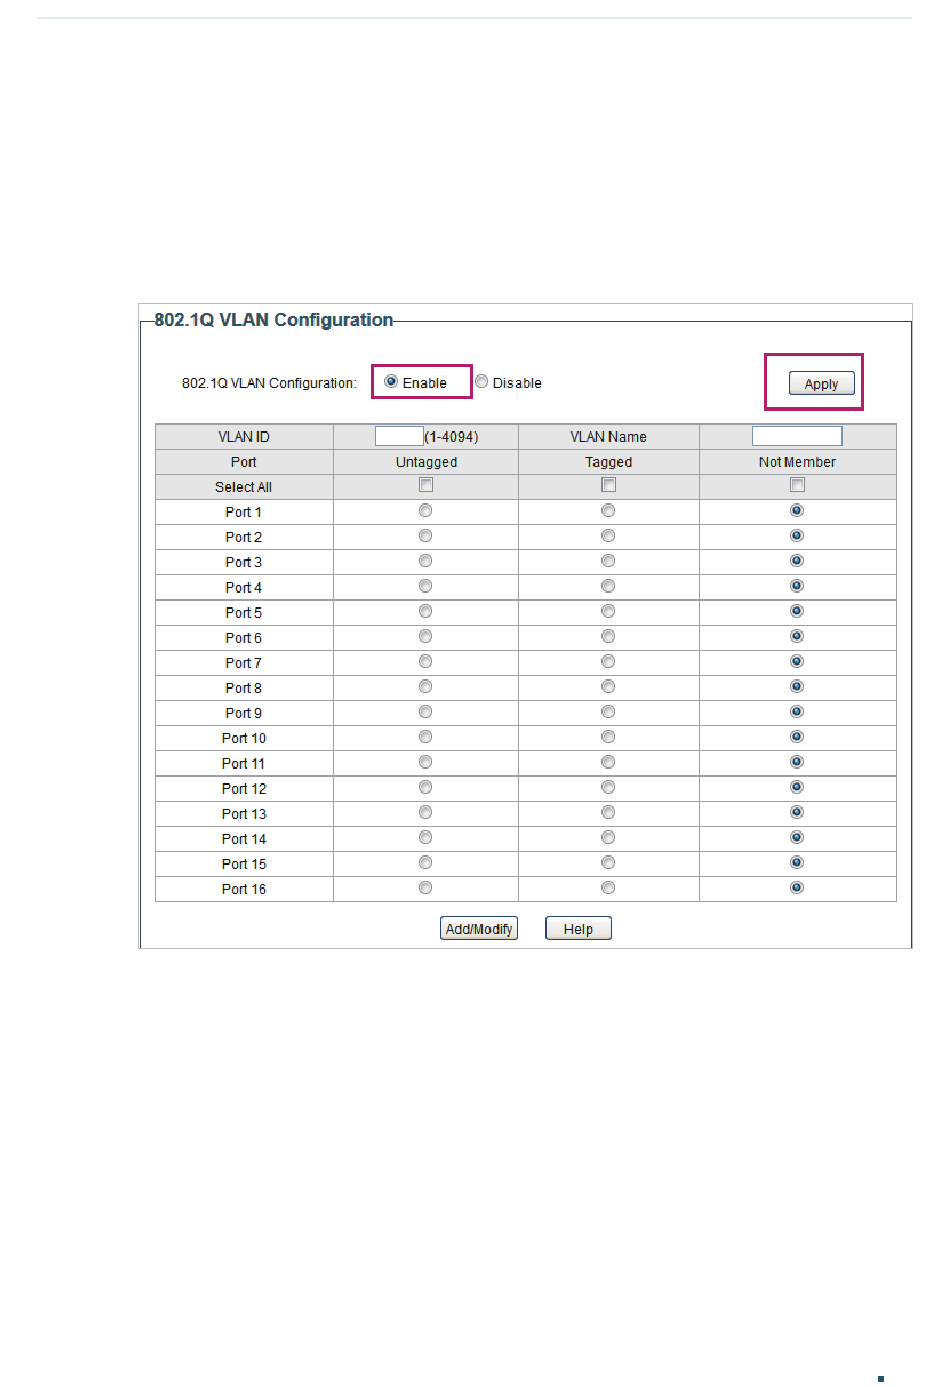The height and width of the screenshot is (1387, 950).
Task: Set Port 5 to Tagged
Action: (x=608, y=611)
